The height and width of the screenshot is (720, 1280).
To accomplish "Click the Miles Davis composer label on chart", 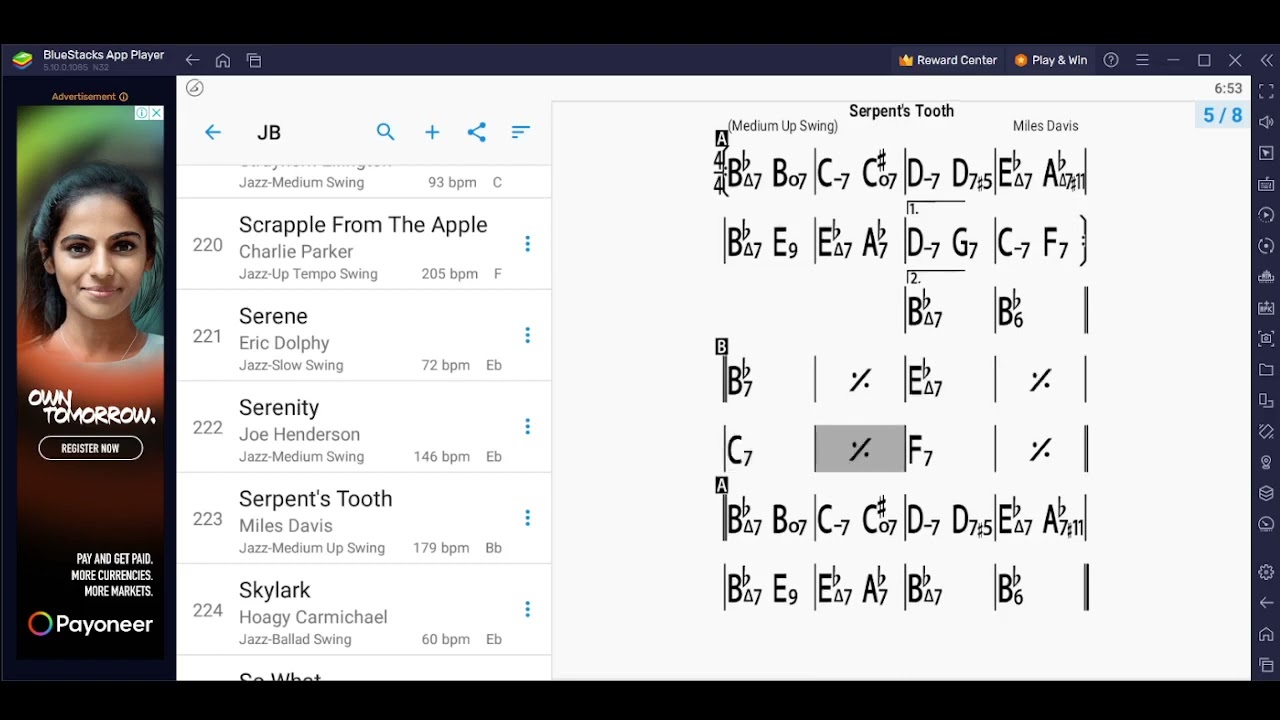I will click(x=1045, y=126).
